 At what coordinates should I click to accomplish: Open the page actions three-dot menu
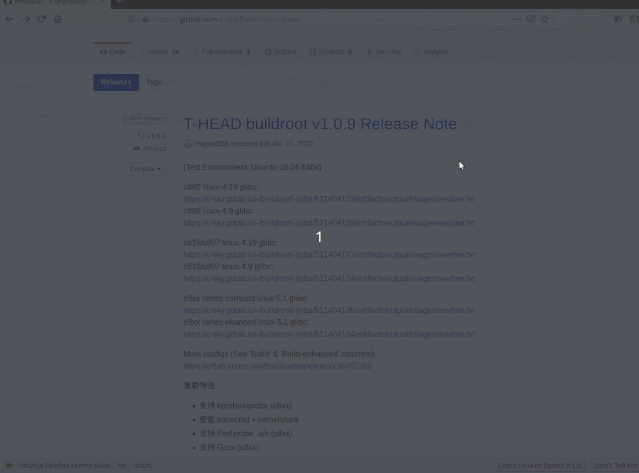[516, 19]
